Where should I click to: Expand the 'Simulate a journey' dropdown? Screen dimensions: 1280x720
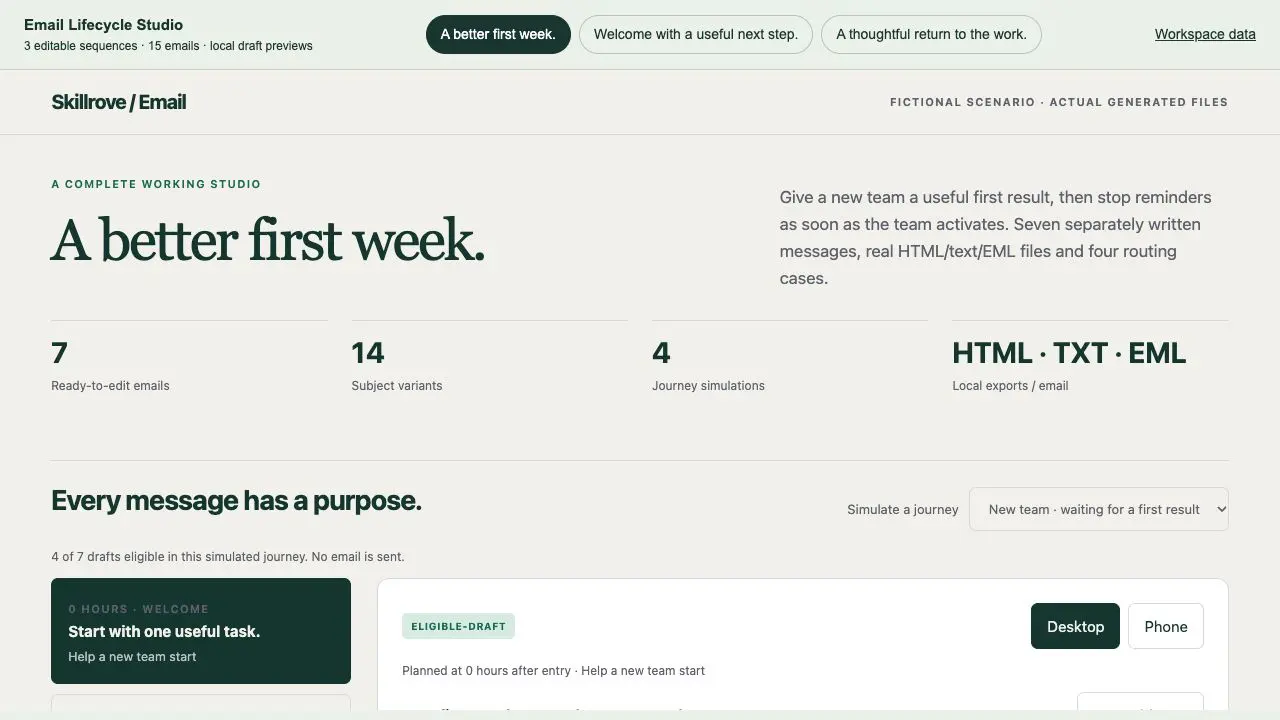click(x=1098, y=509)
